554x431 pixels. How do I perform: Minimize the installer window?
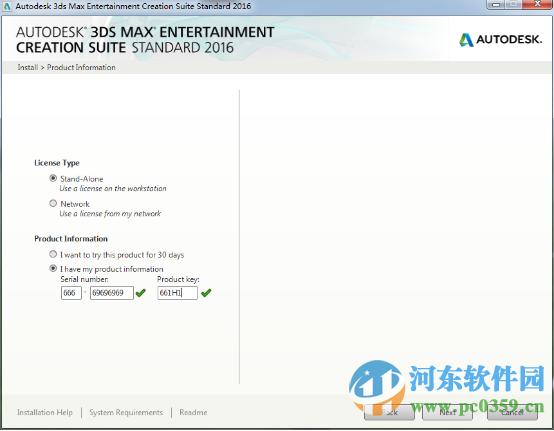pyautogui.click(x=496, y=4)
